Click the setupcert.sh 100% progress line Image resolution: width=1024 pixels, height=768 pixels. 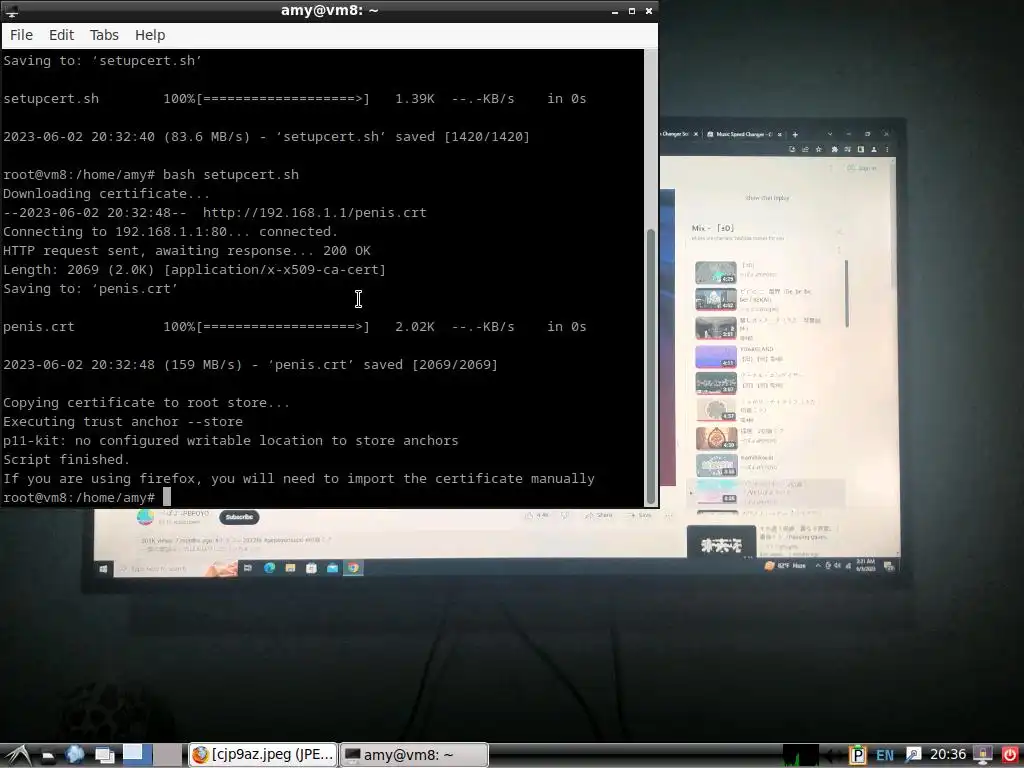tap(295, 99)
